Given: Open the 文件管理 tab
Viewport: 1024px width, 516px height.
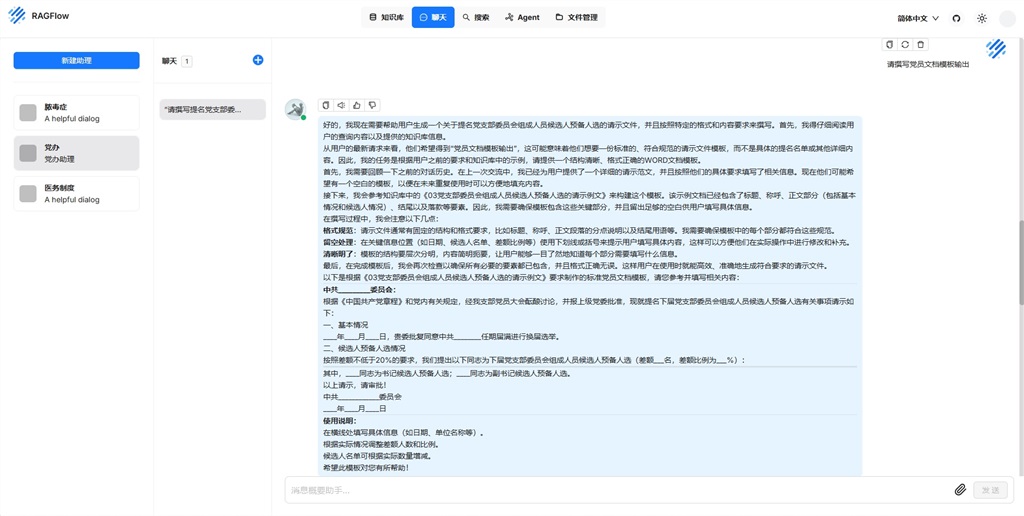Looking at the screenshot, I should (576, 18).
